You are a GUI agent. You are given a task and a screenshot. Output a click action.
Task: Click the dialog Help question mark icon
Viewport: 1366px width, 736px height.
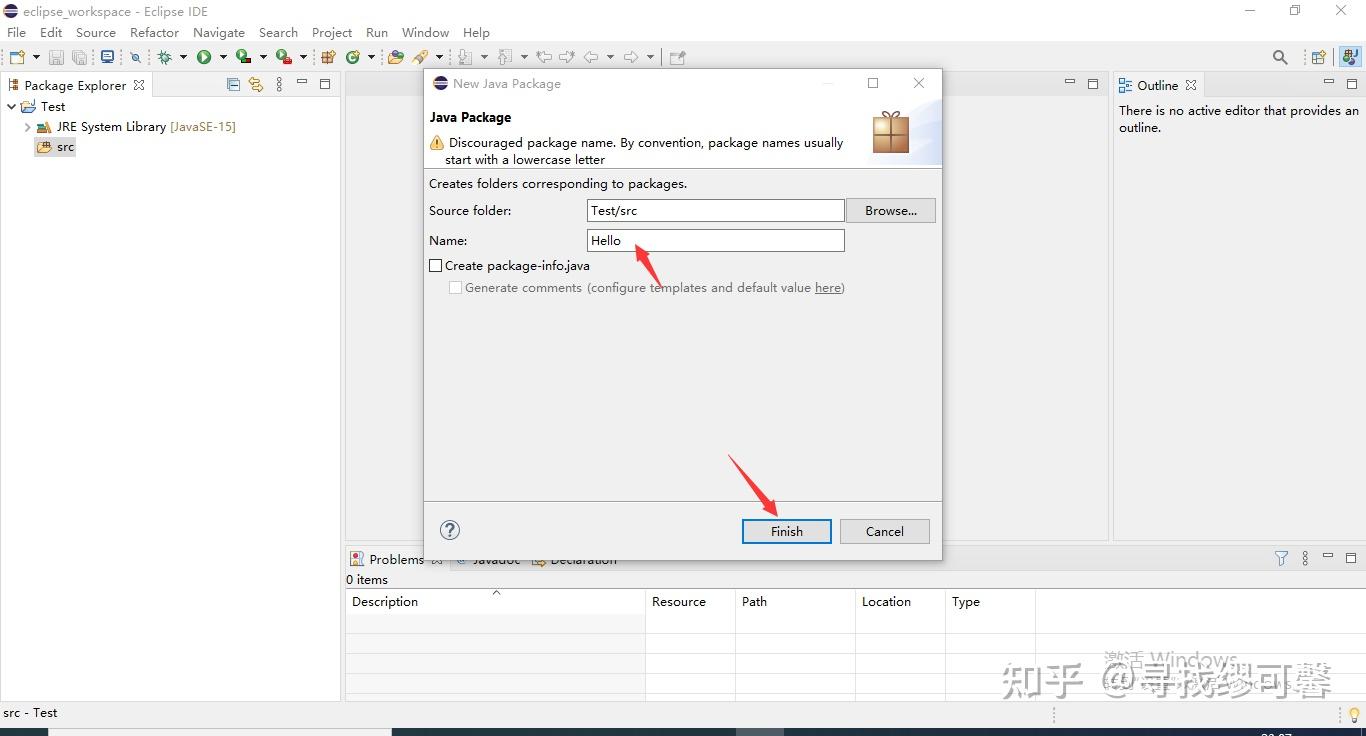pyautogui.click(x=450, y=530)
